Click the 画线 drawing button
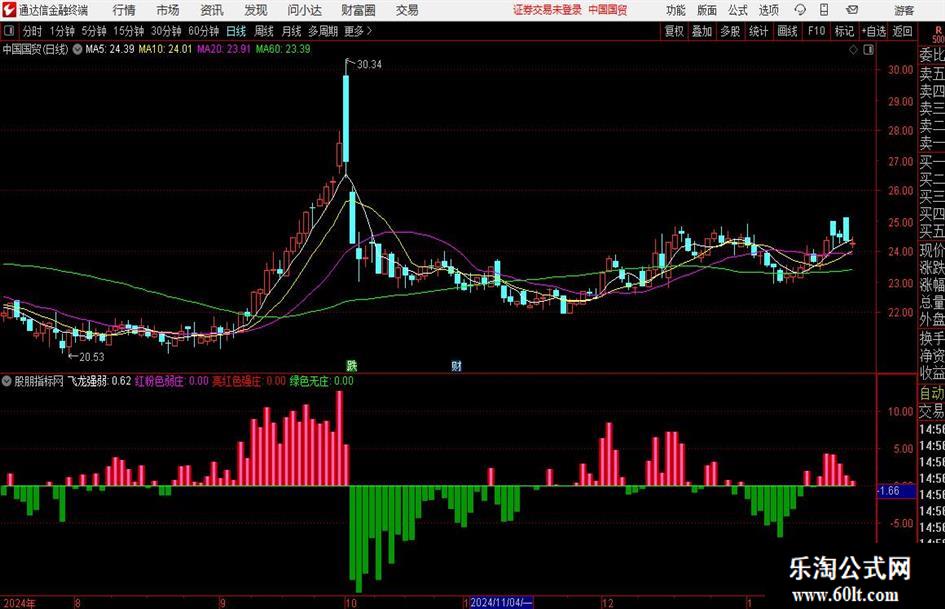The image size is (945, 609). coord(787,31)
